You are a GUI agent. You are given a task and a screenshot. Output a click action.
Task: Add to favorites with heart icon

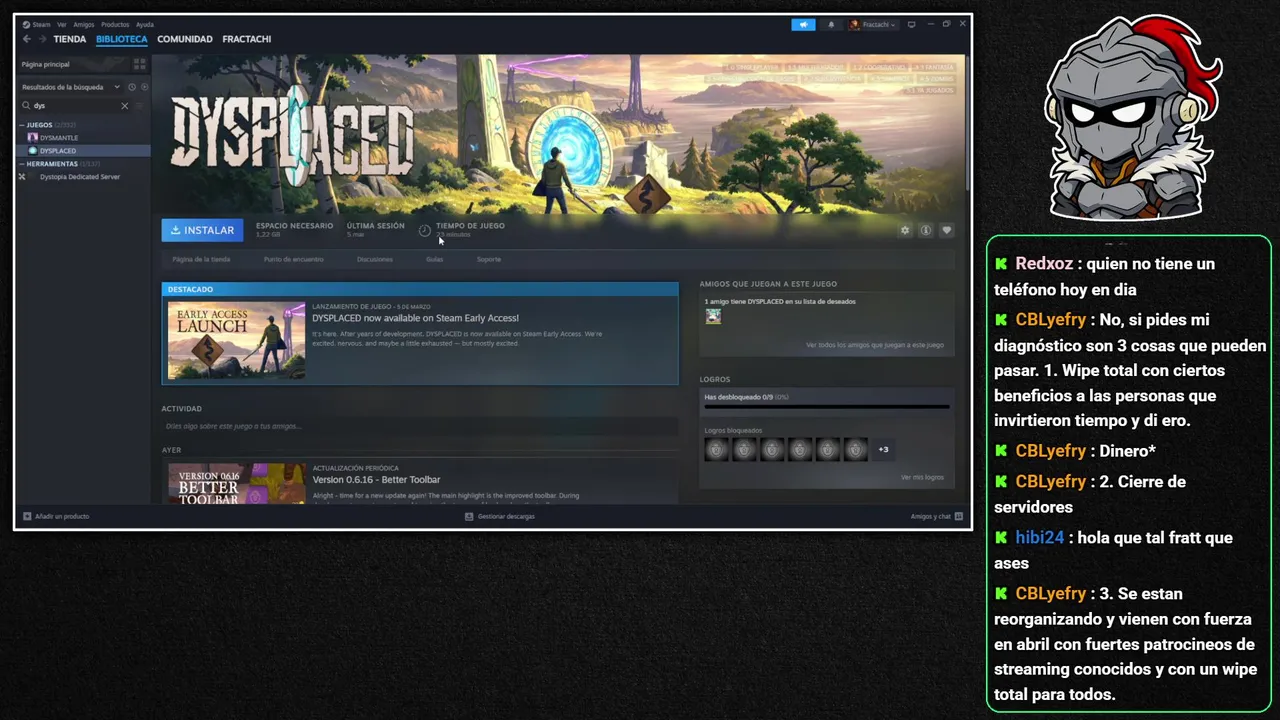[947, 230]
